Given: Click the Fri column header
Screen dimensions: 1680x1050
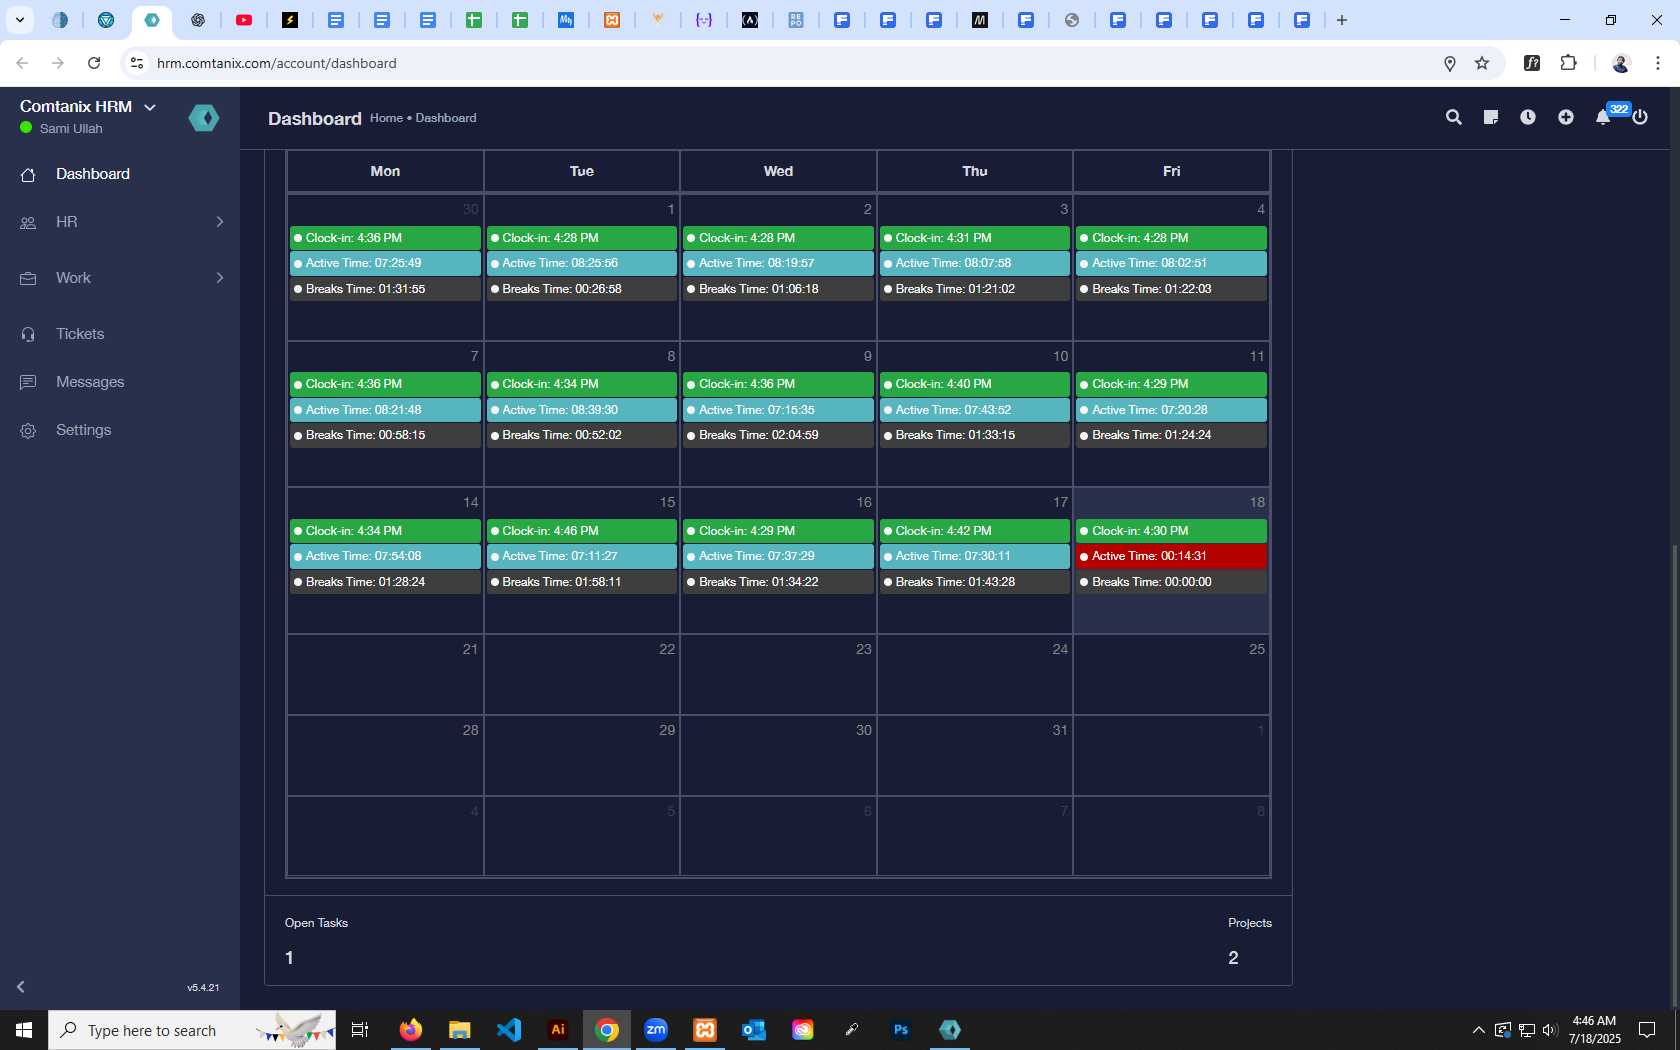Looking at the screenshot, I should coord(1171,171).
